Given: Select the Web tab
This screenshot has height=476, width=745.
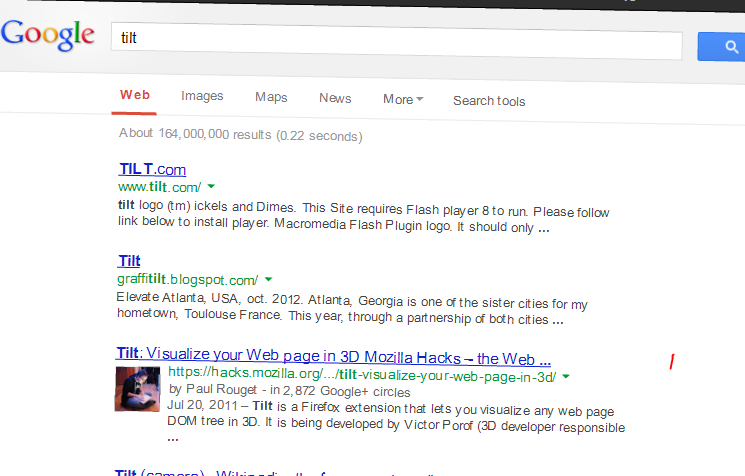Looking at the screenshot, I should point(135,97).
